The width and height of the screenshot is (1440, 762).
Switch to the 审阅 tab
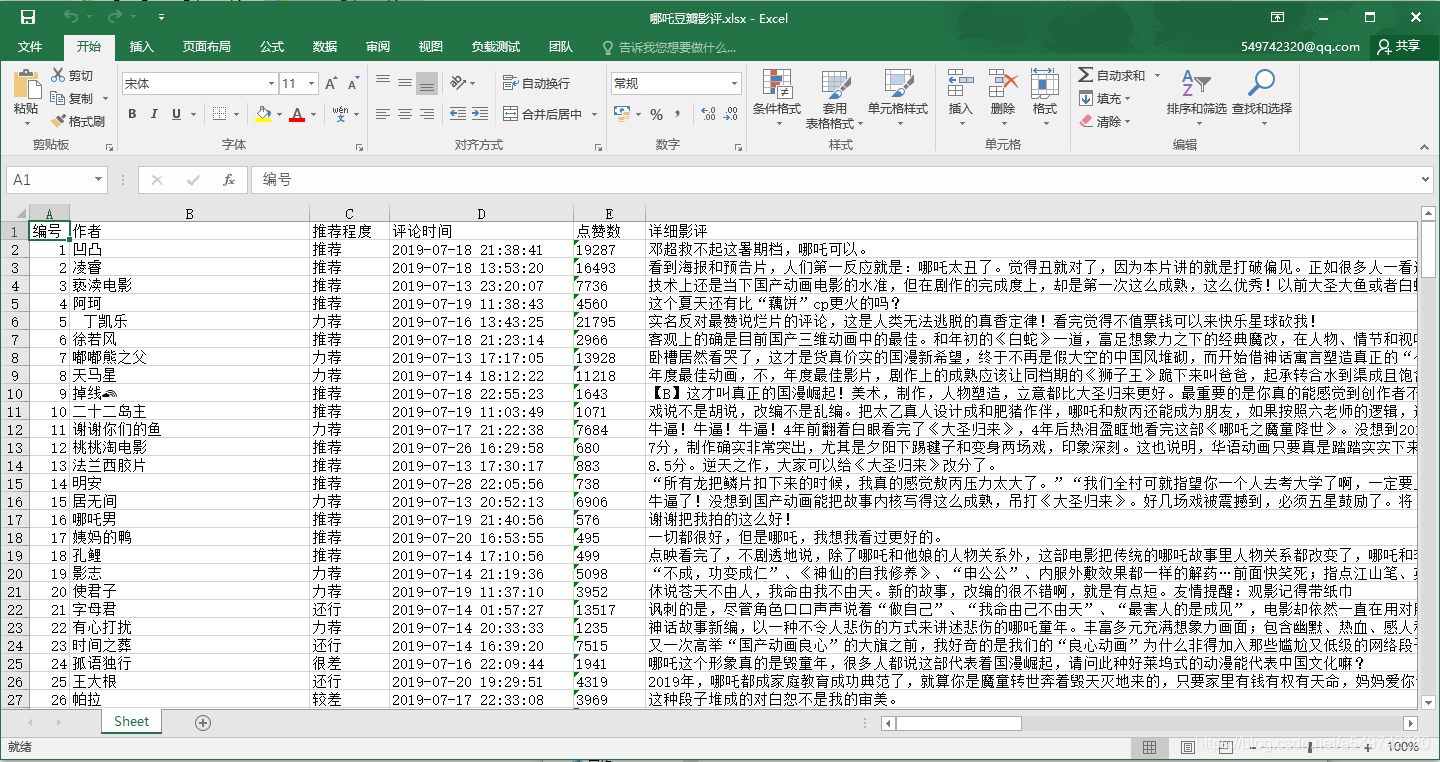point(378,47)
